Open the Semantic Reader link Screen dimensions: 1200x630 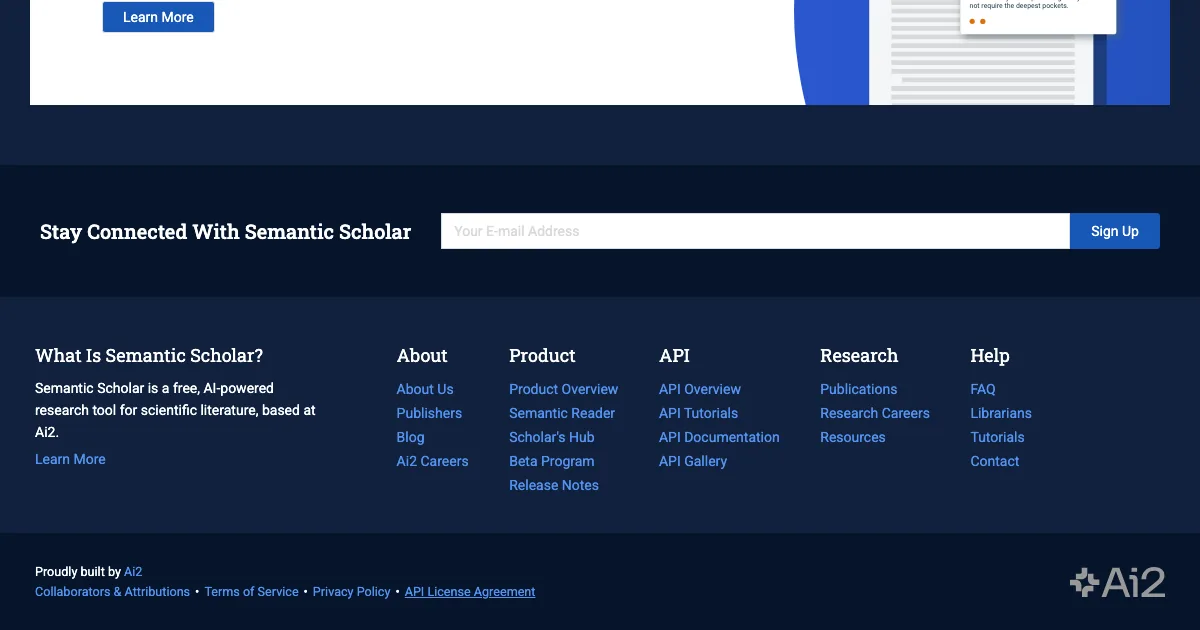(x=562, y=413)
